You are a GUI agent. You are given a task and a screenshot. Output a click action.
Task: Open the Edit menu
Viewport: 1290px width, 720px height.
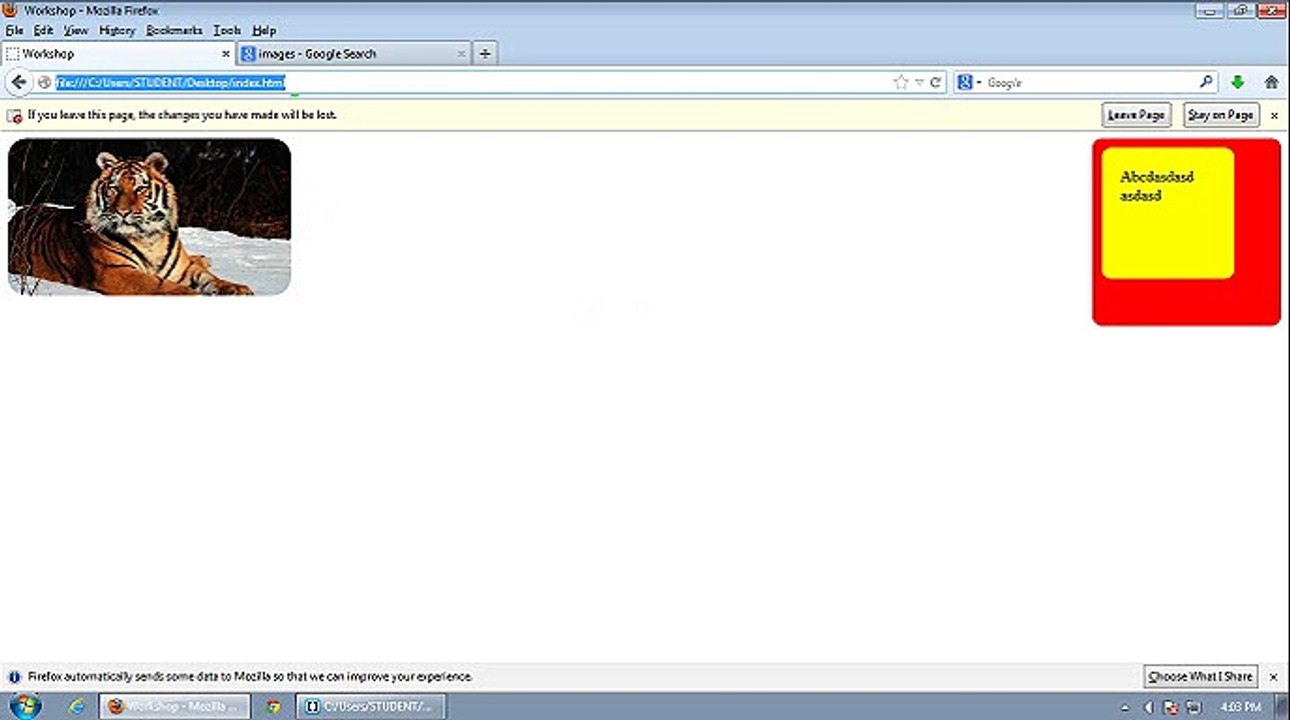(x=43, y=30)
